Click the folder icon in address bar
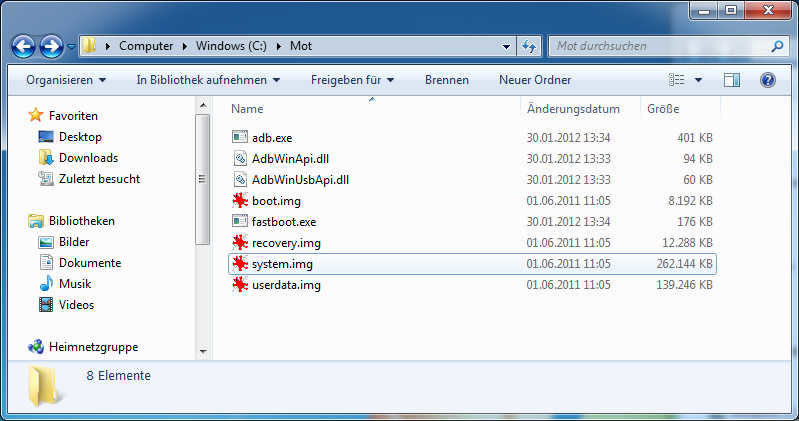799x421 pixels. [89, 45]
